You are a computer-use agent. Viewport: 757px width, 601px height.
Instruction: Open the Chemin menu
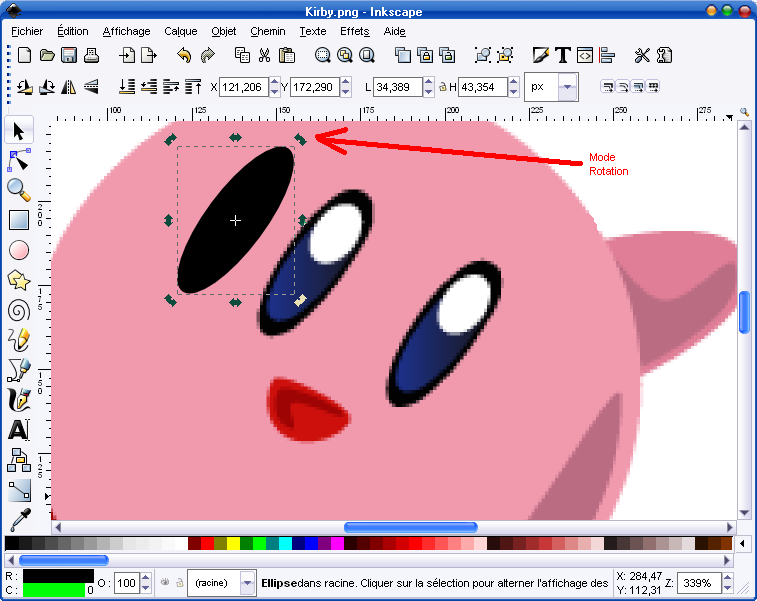[267, 31]
